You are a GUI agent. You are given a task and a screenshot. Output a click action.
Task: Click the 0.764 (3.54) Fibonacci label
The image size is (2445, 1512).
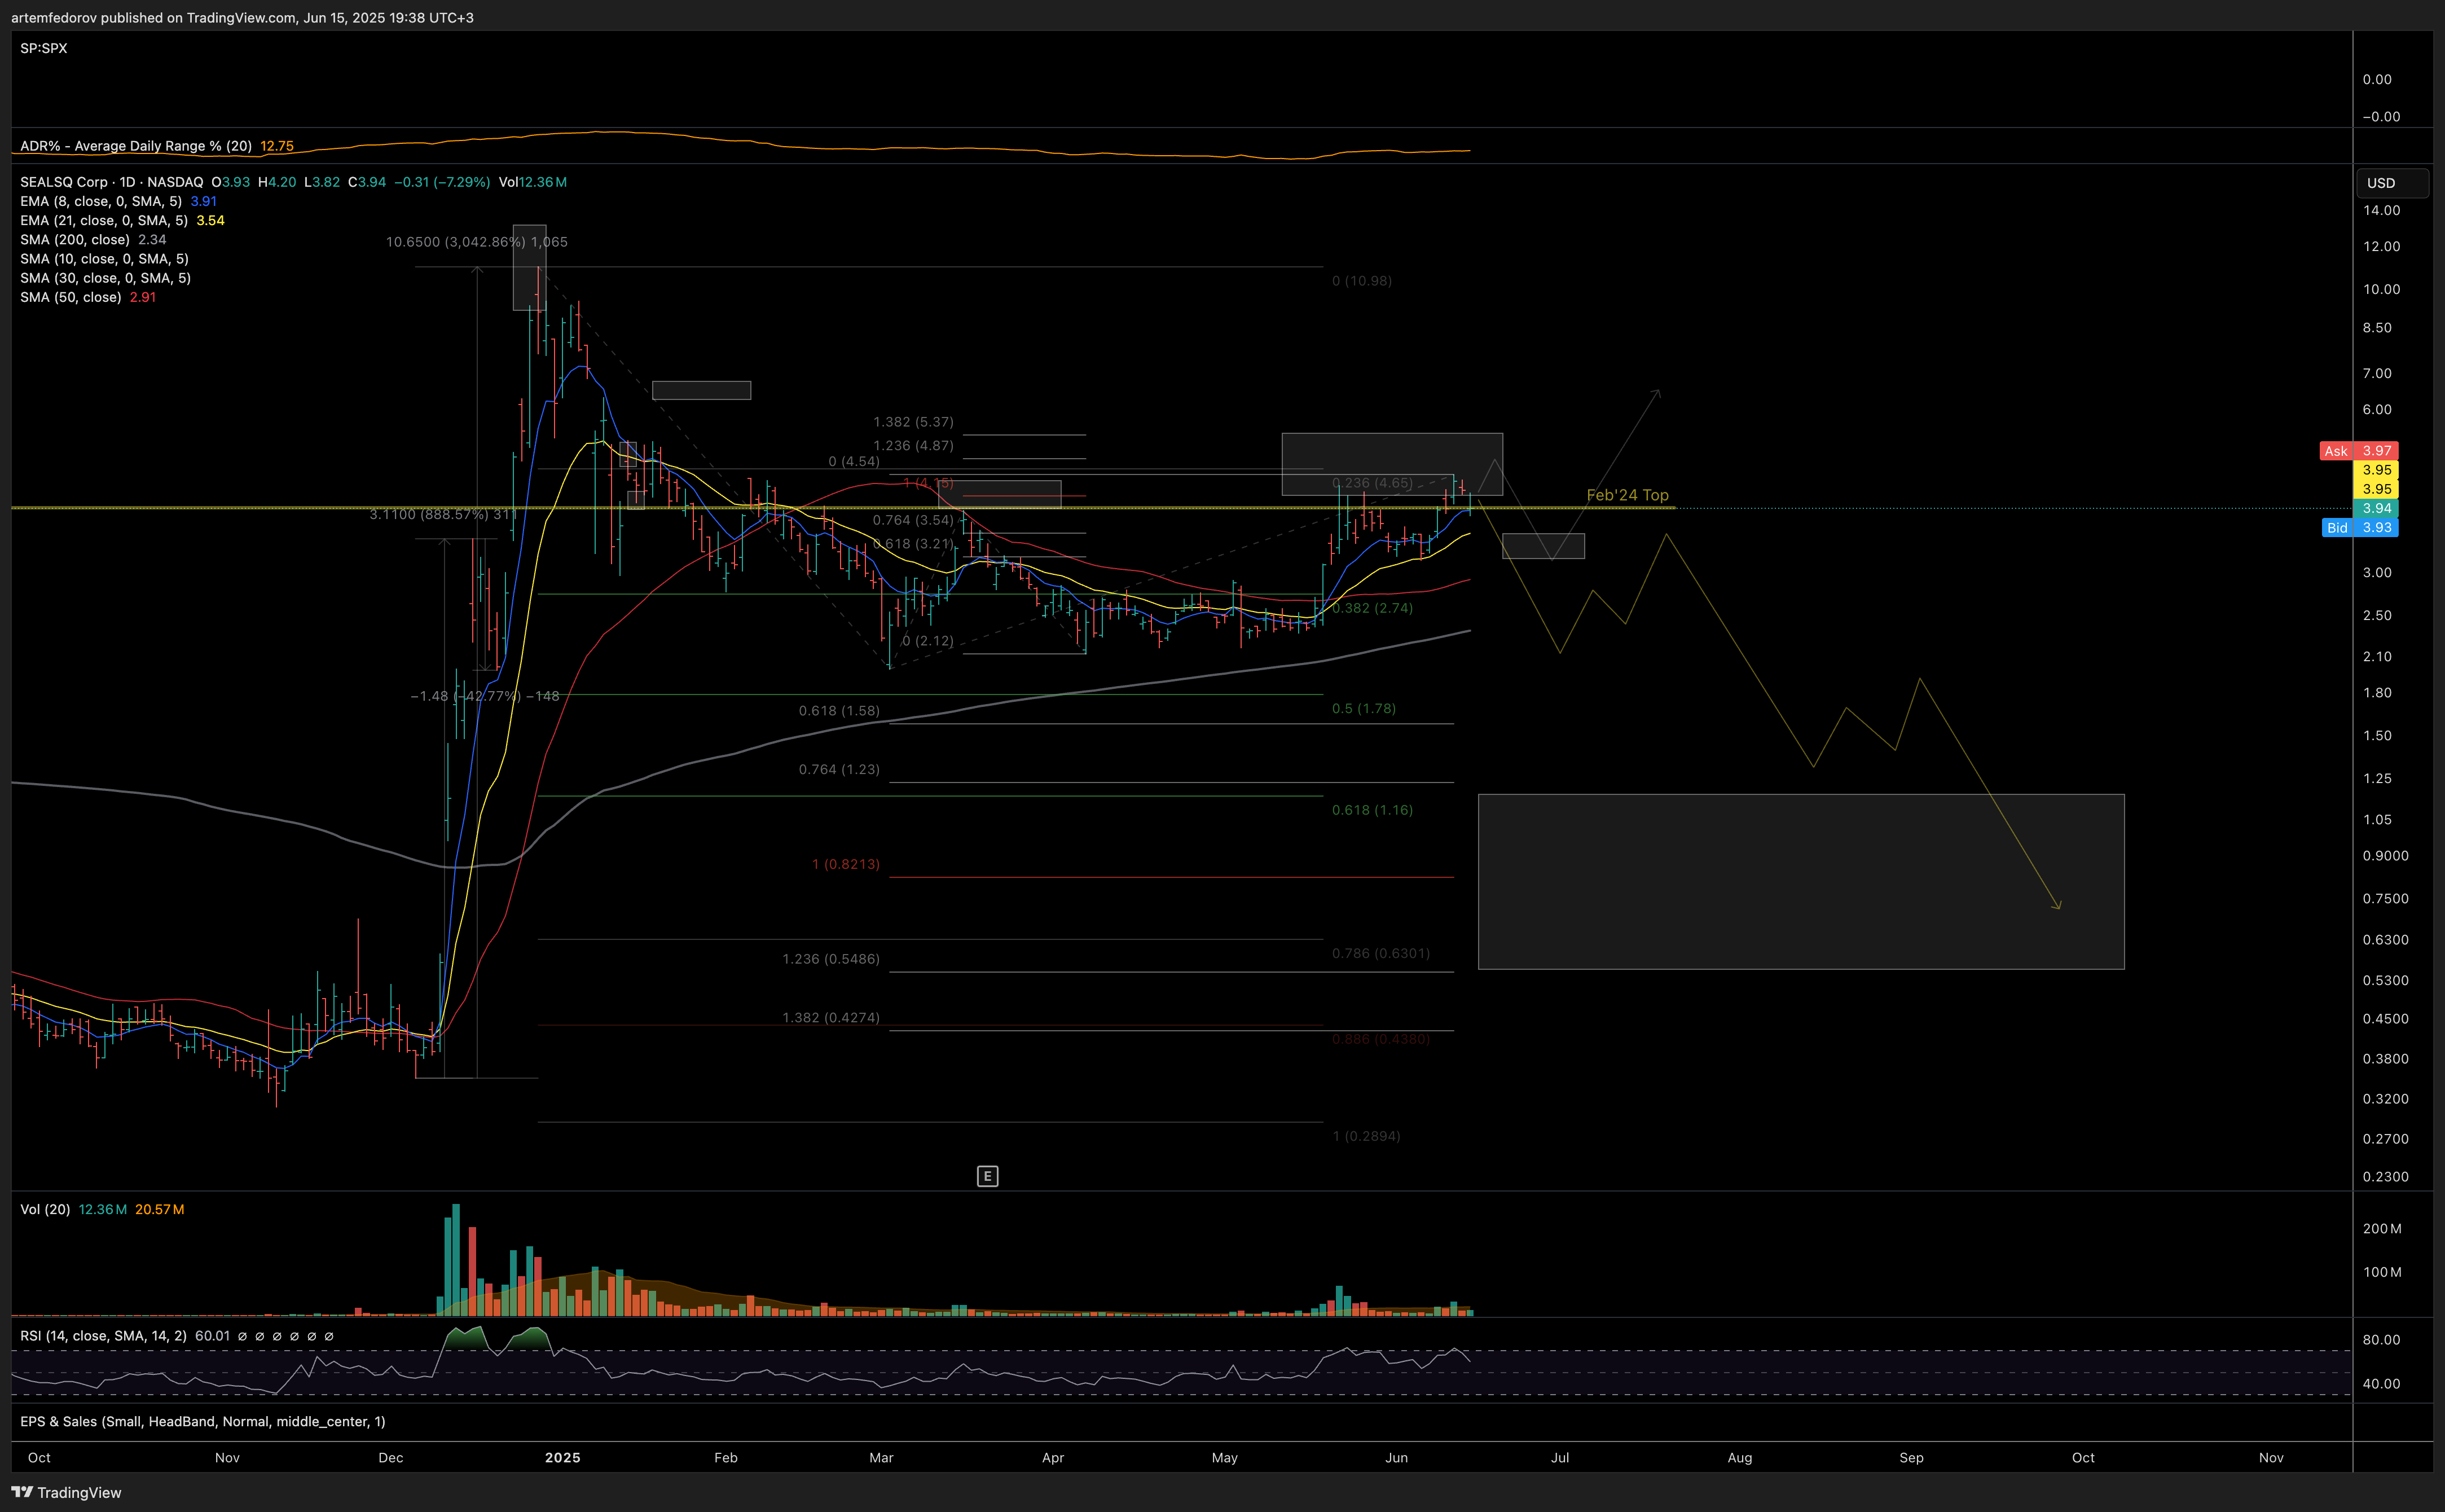[x=913, y=520]
